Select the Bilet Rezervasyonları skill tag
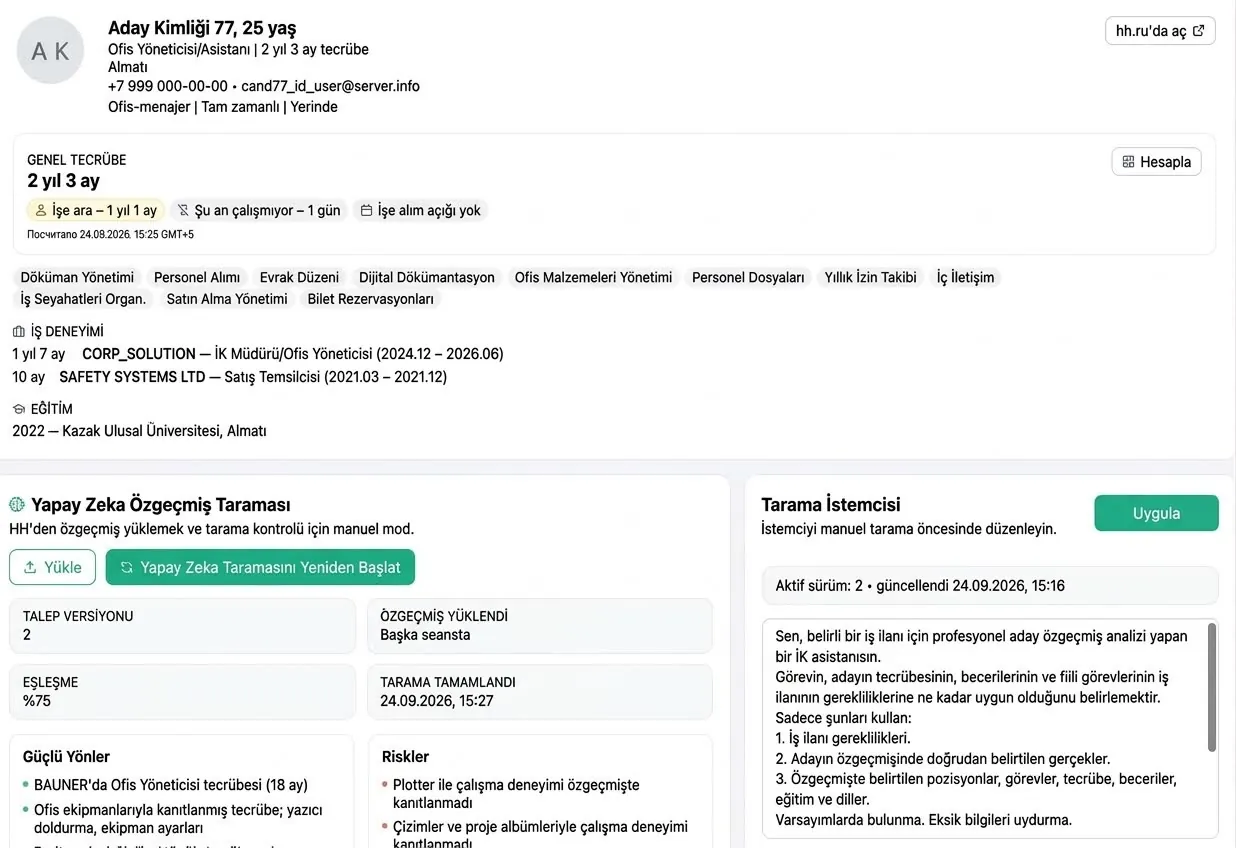The width and height of the screenshot is (1236, 848). tap(371, 299)
